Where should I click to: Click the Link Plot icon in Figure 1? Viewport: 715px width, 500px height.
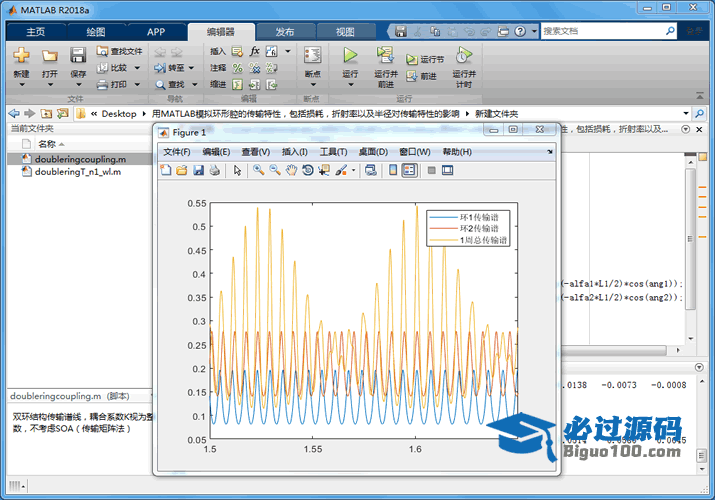(x=371, y=170)
